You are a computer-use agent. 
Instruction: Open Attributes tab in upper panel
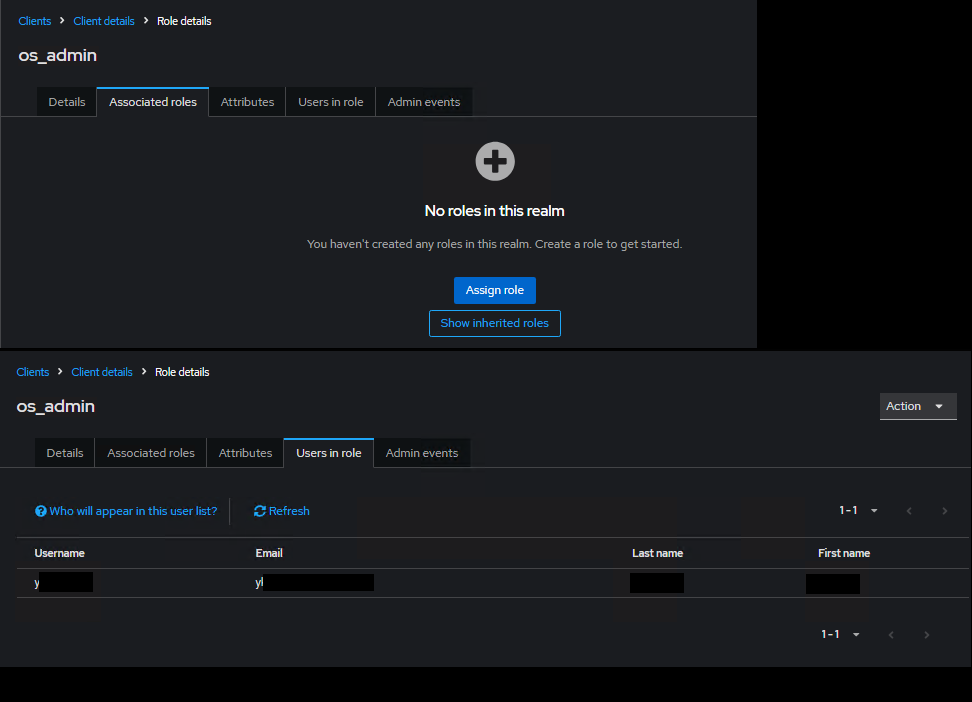tap(247, 102)
